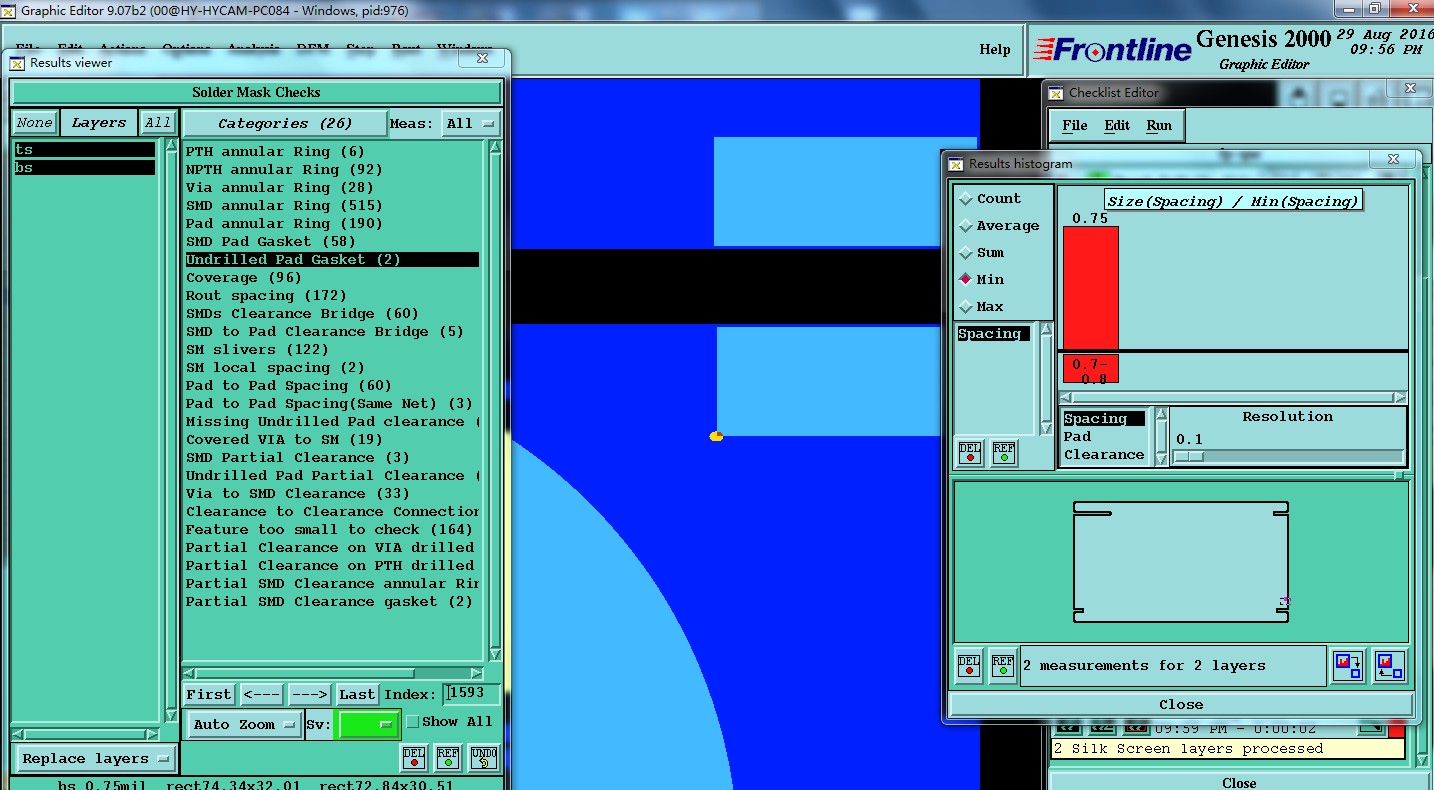Click the board outline preview in histogram
Image resolution: width=1434 pixels, height=790 pixels.
tap(1181, 562)
